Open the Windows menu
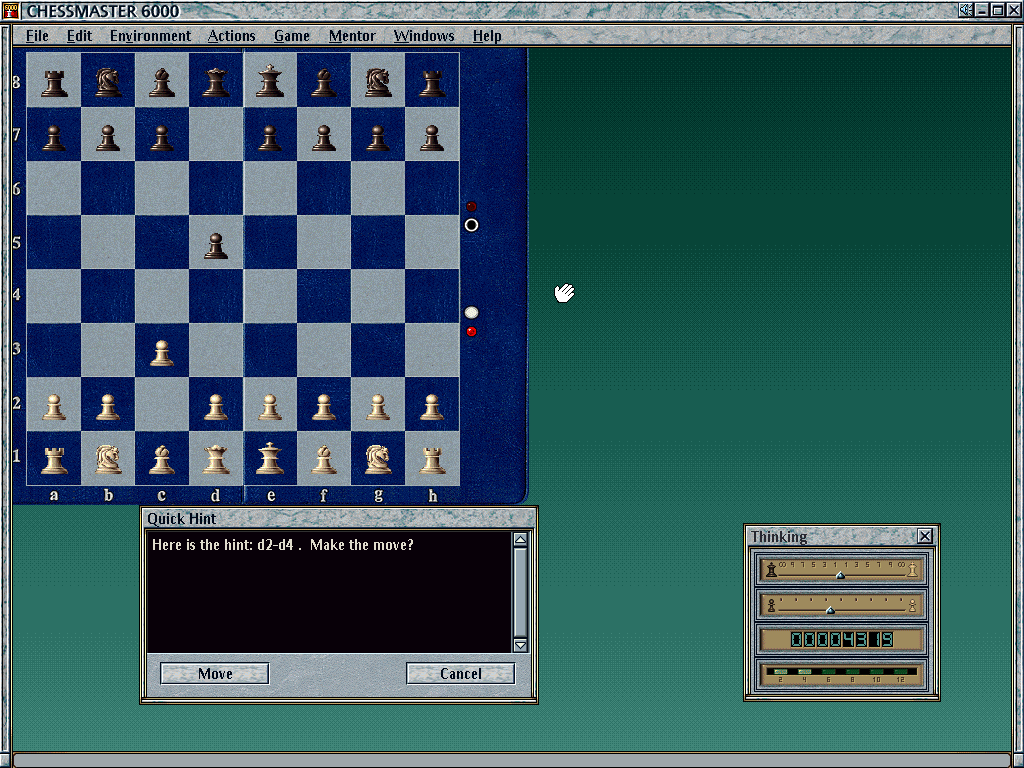Screen dimensions: 1024x768 (424, 36)
